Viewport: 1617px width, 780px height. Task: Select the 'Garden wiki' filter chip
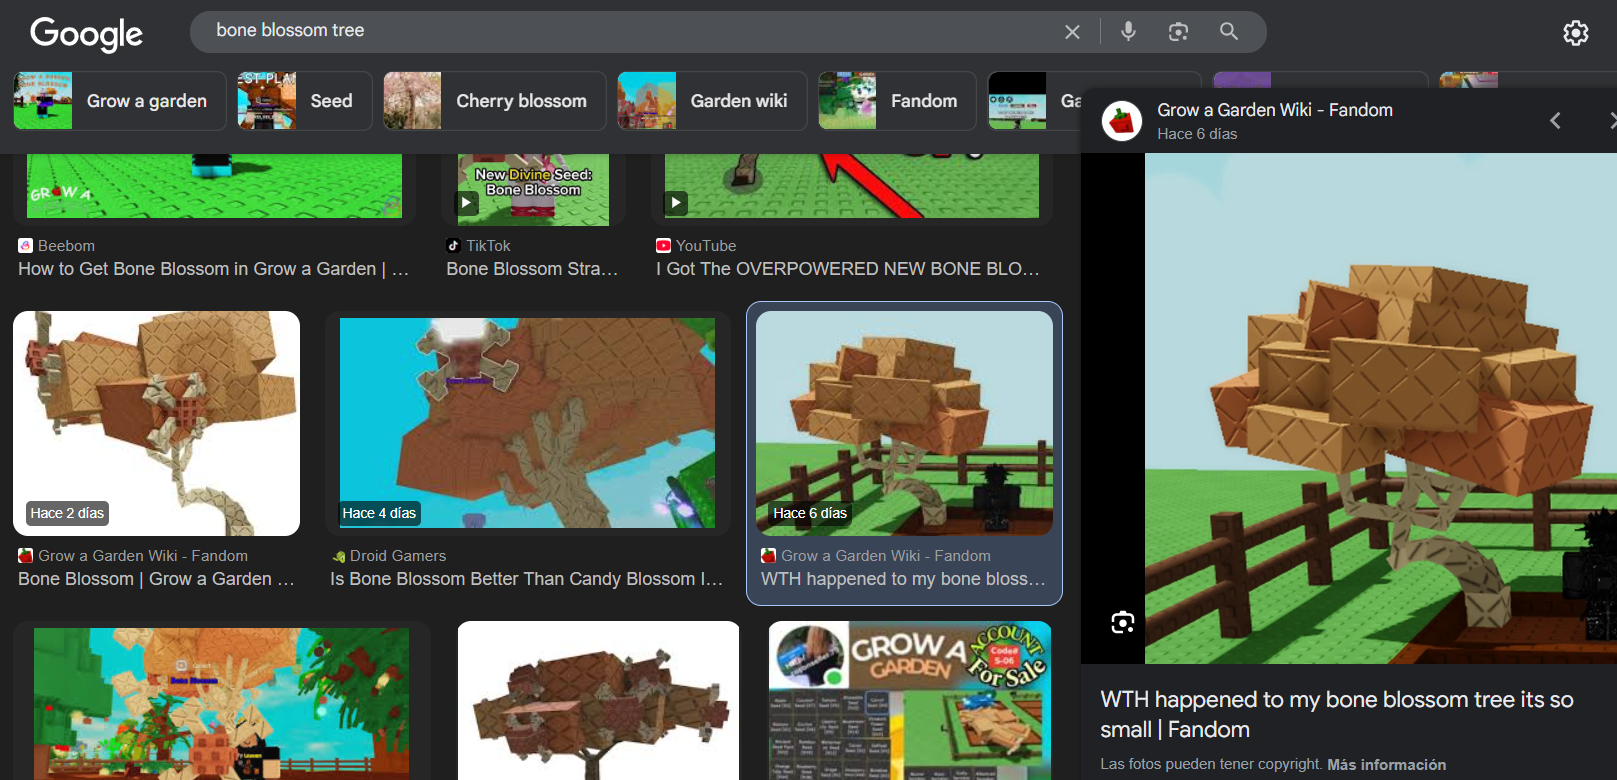coord(712,101)
